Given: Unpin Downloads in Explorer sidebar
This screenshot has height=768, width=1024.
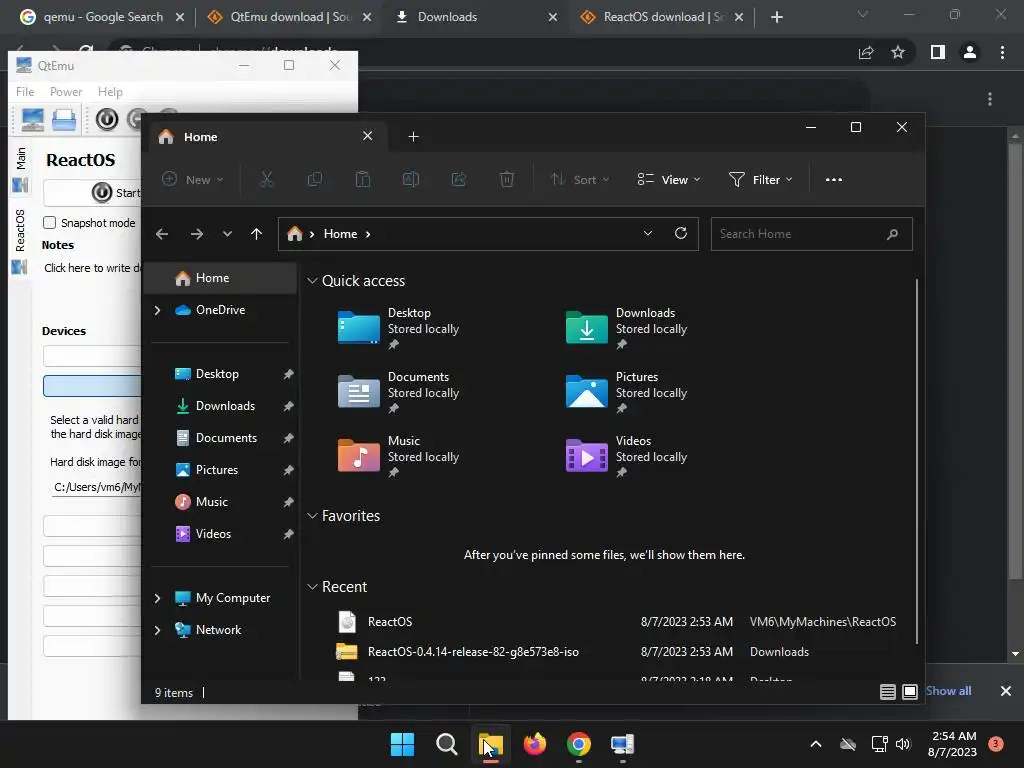Looking at the screenshot, I should 288,406.
